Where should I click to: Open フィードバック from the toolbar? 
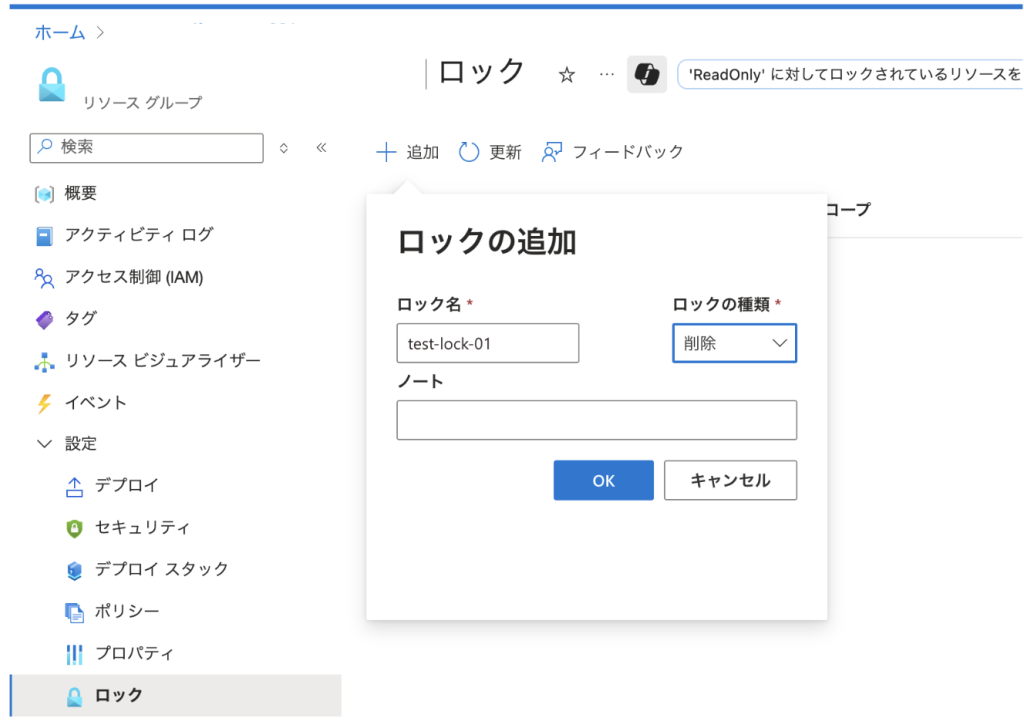[612, 152]
